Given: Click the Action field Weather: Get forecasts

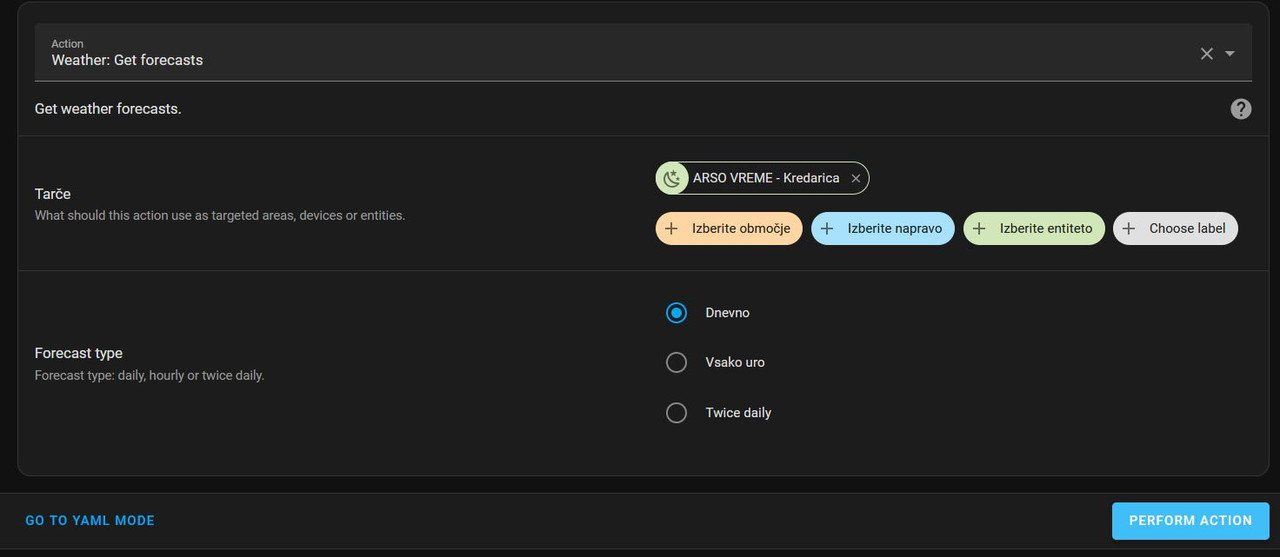Looking at the screenshot, I should coord(643,52).
